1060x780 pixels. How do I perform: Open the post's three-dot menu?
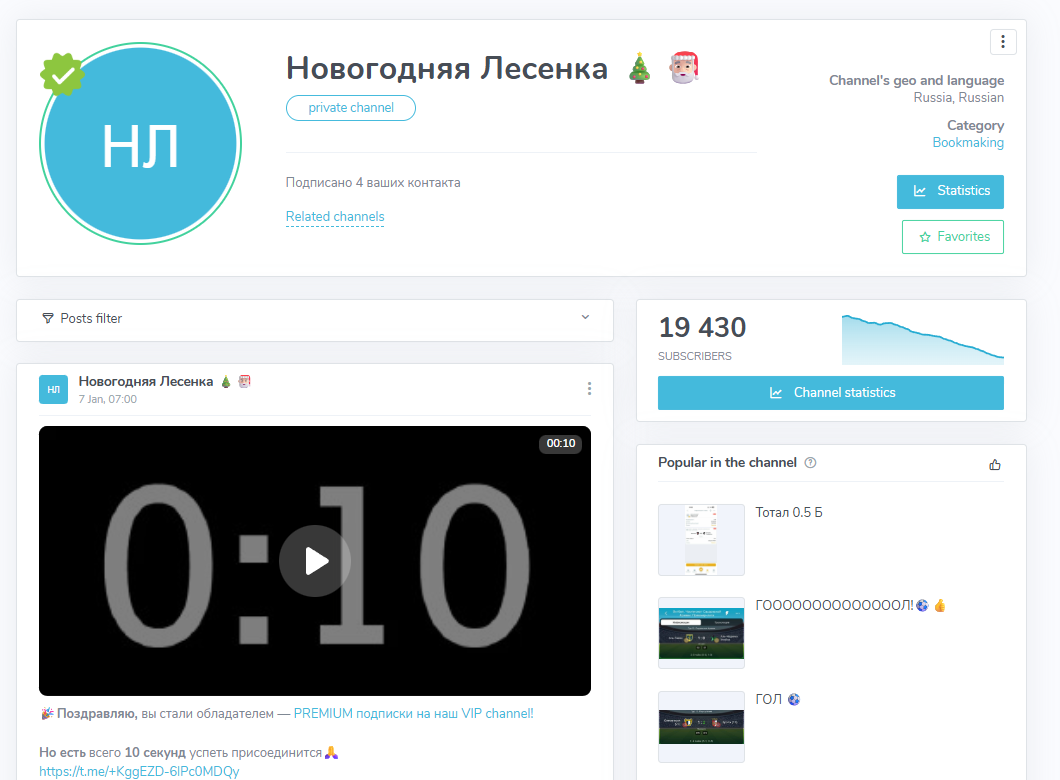pyautogui.click(x=589, y=388)
